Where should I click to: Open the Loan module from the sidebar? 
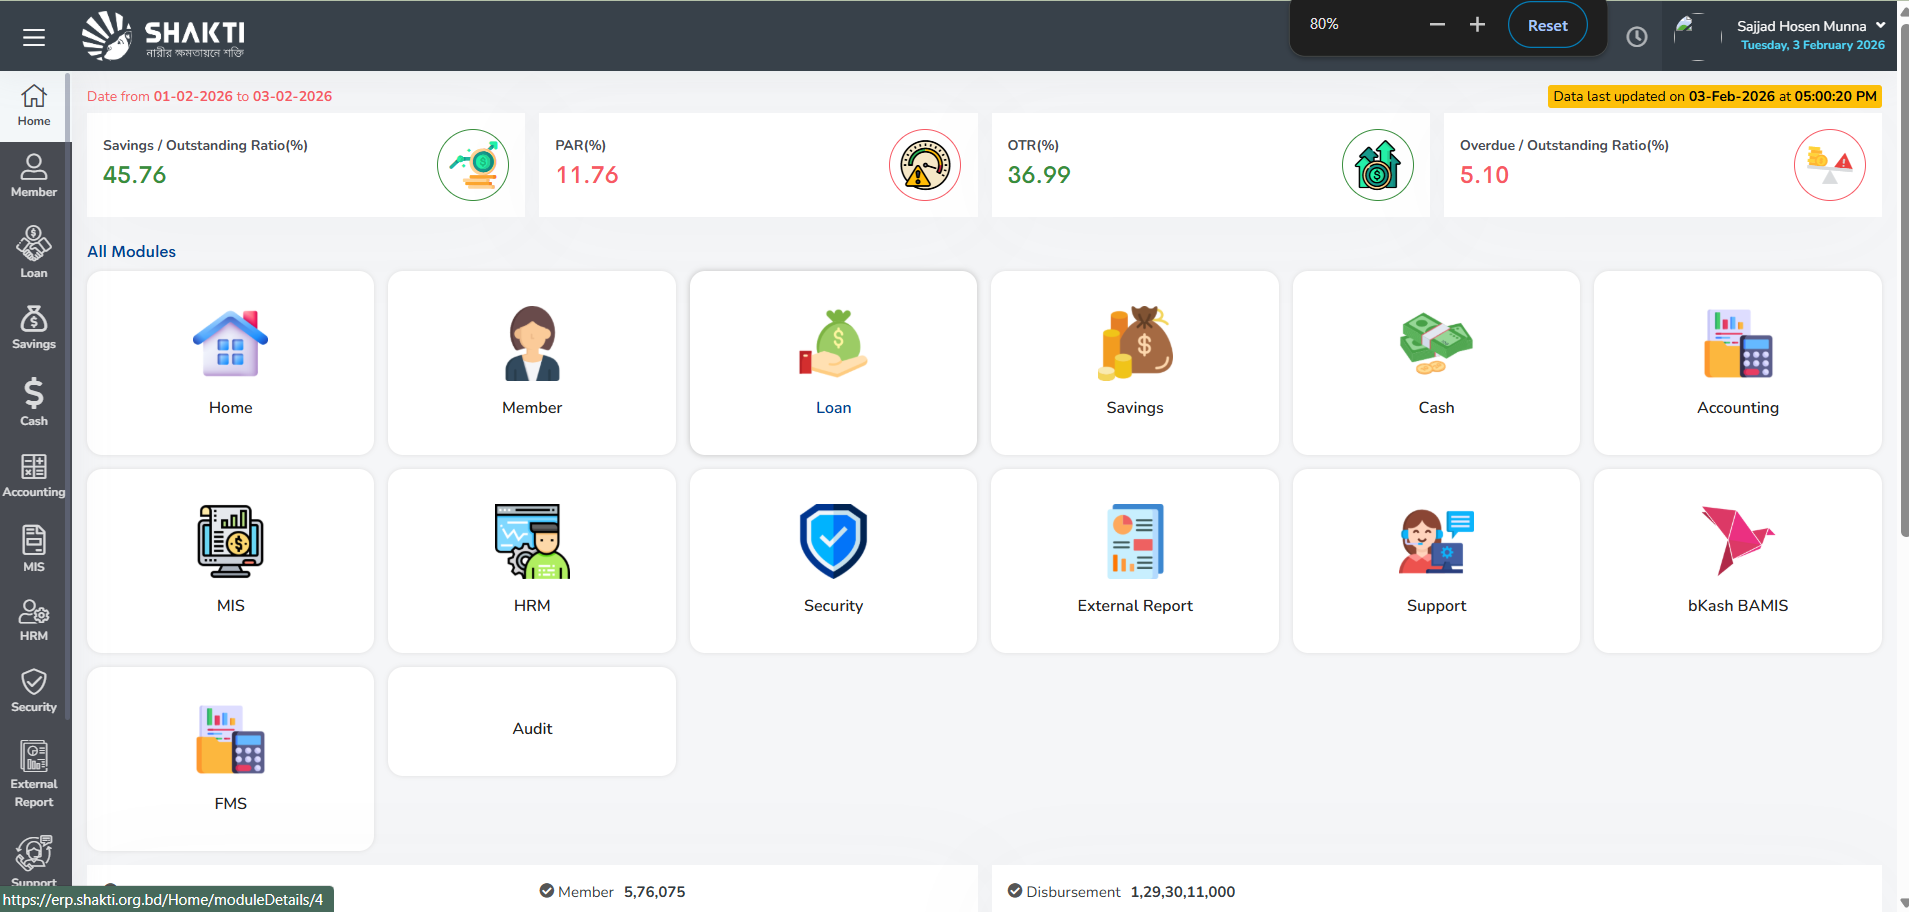tap(33, 248)
